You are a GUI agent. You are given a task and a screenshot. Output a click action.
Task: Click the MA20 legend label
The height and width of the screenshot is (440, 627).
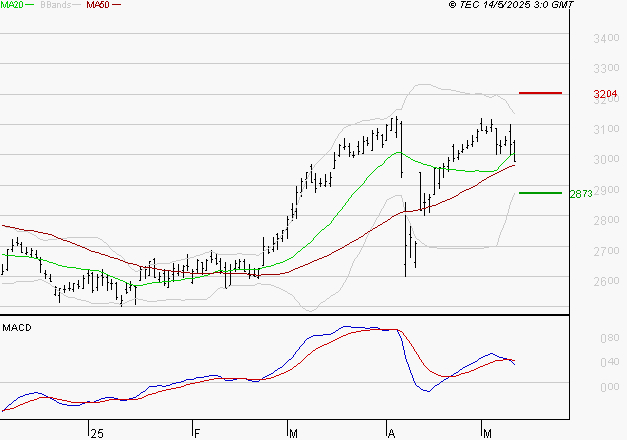(12, 5)
